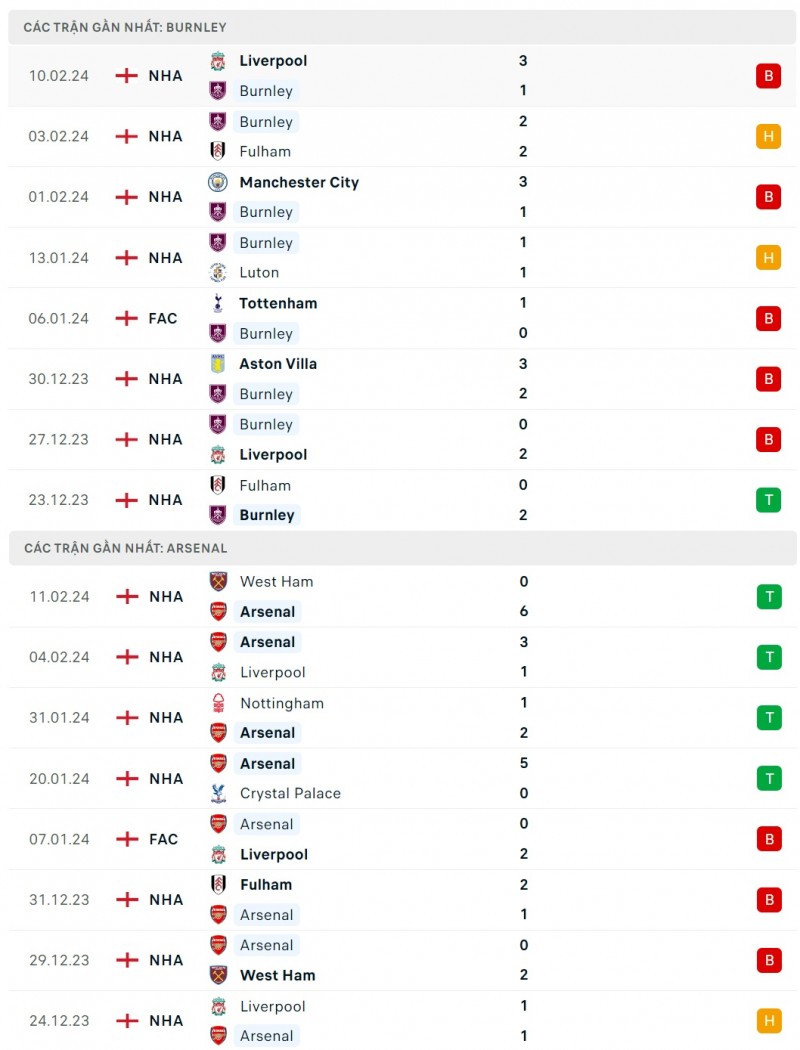
Task: Open Manchester City team name link
Action: 299,182
